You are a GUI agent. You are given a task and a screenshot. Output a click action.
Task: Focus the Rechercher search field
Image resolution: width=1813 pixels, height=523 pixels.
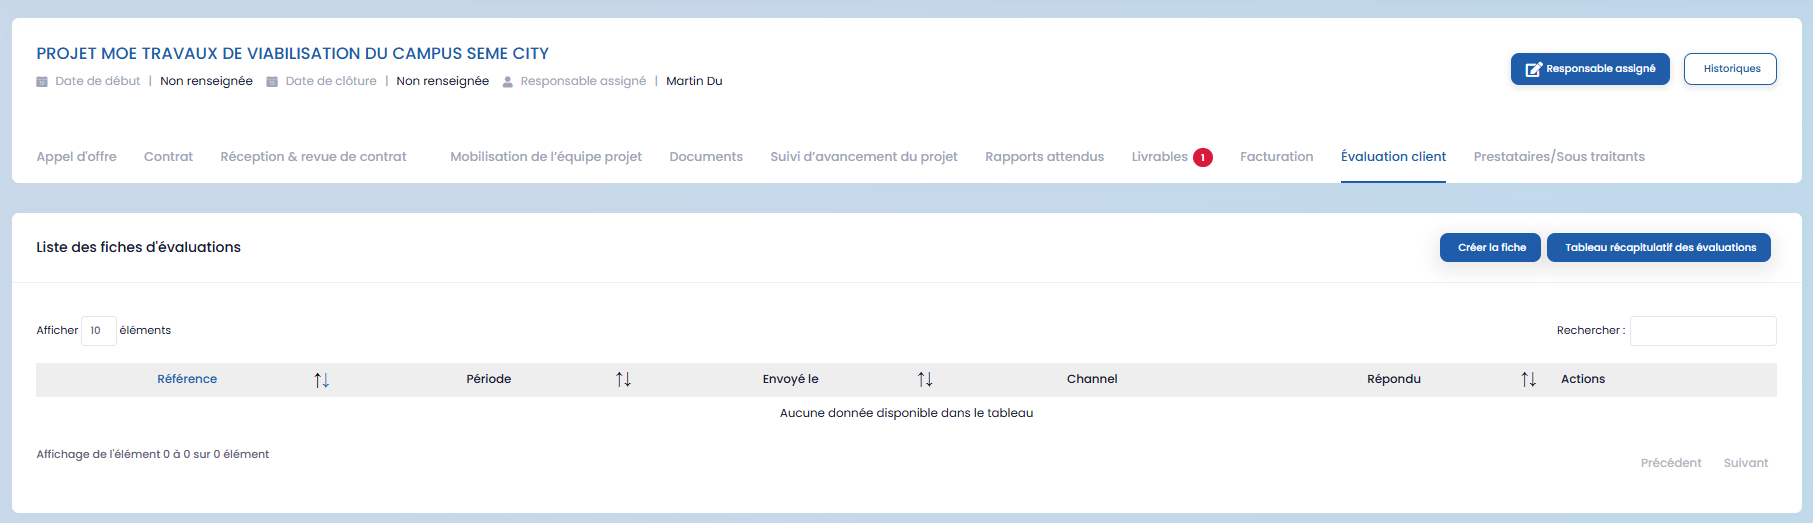[1702, 331]
